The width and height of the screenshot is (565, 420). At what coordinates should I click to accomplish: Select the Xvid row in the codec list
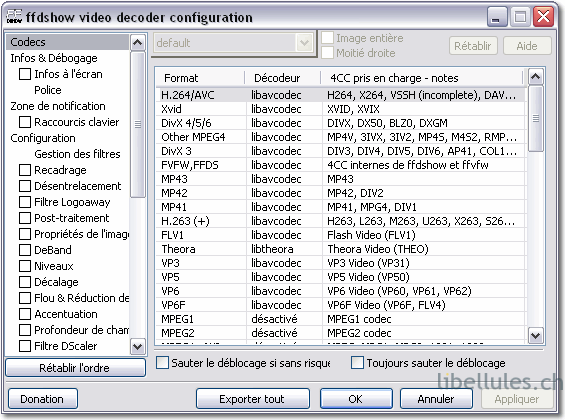[x=341, y=109]
